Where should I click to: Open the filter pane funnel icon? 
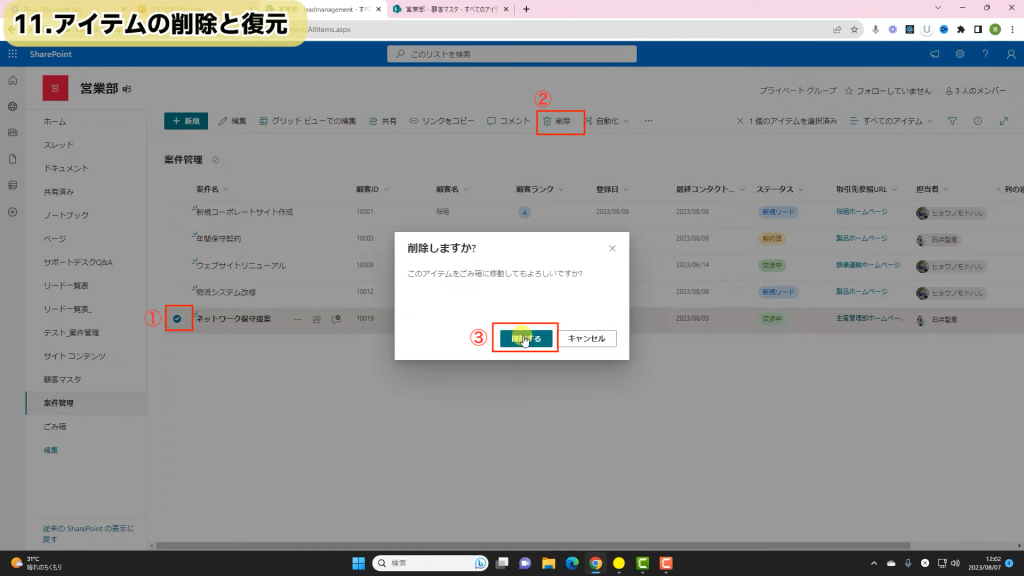point(952,121)
